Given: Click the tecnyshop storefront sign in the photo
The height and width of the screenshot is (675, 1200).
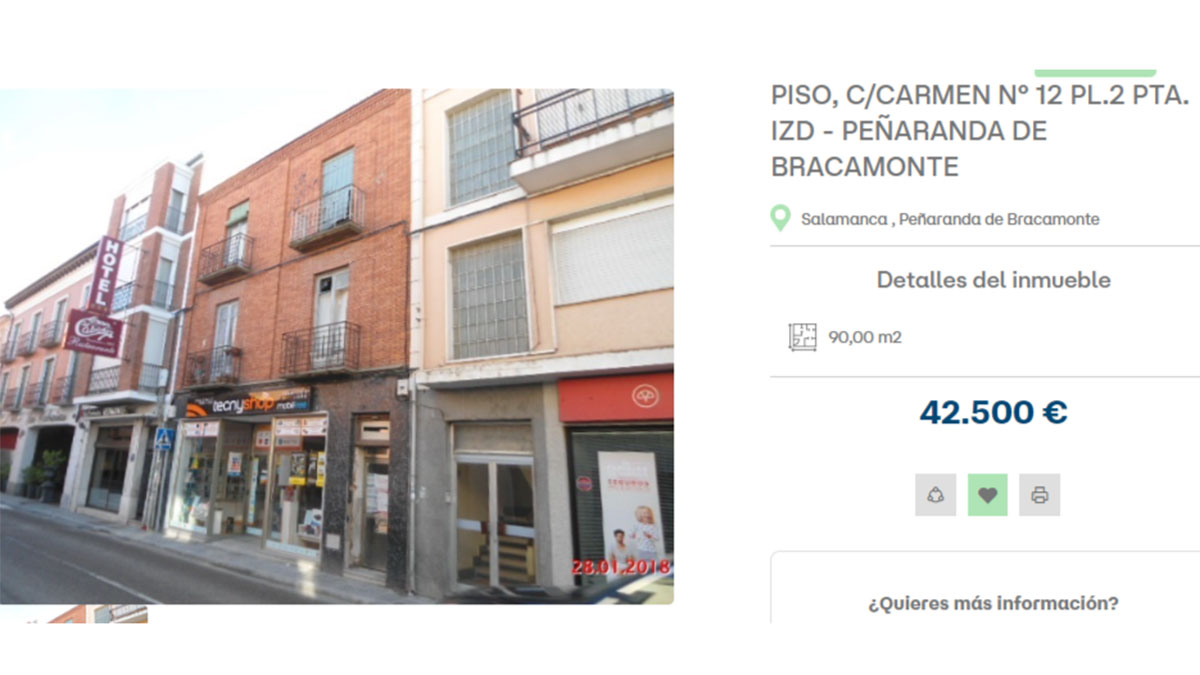Looking at the screenshot, I should click(x=249, y=403).
